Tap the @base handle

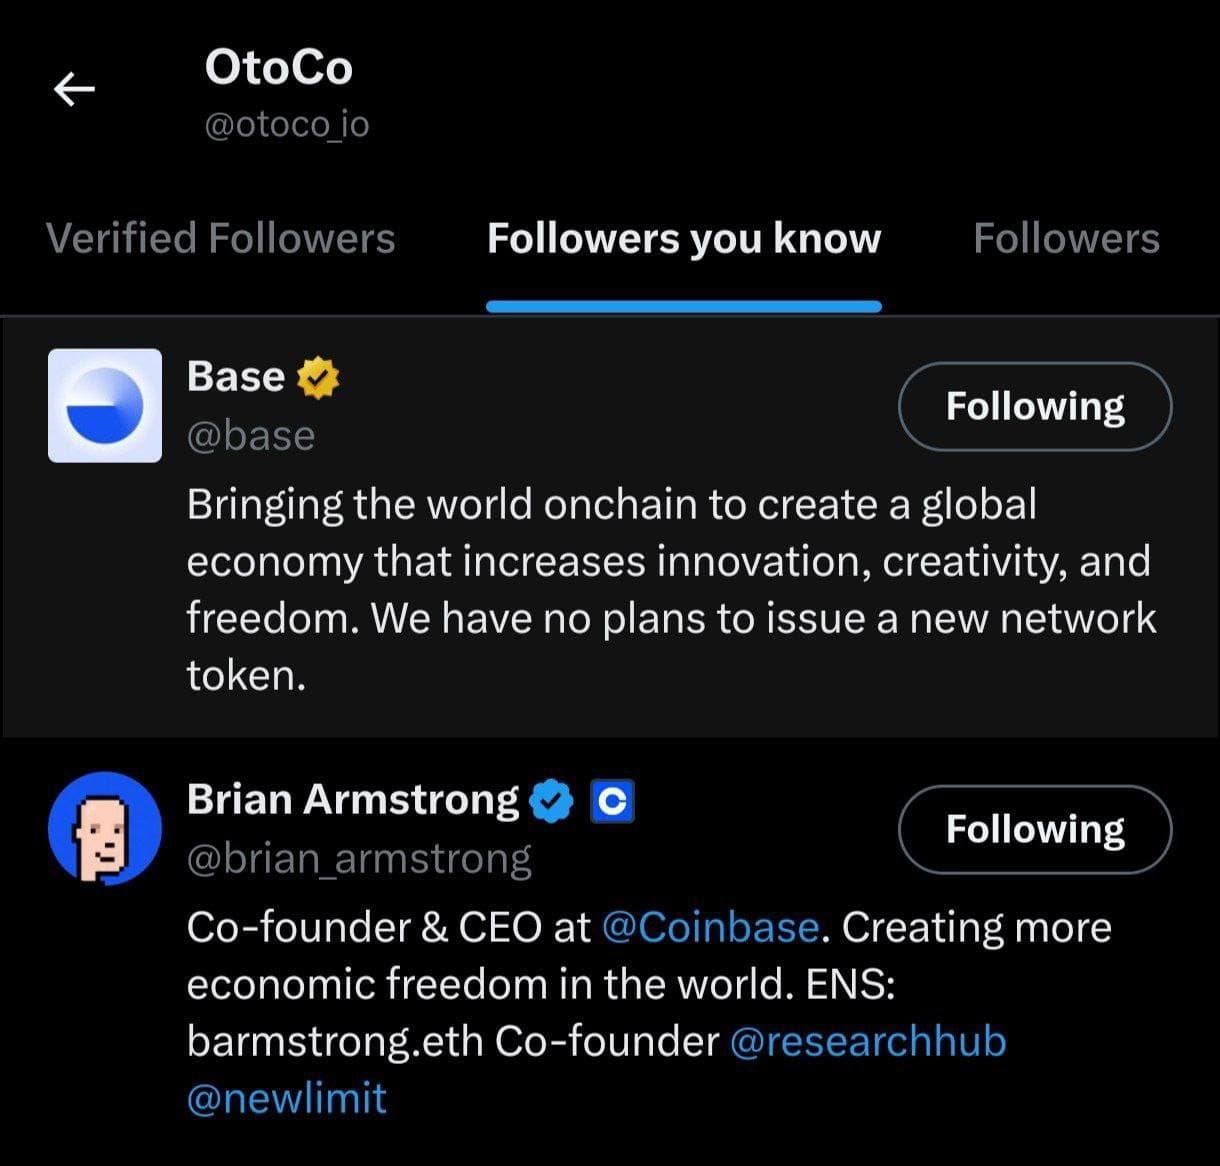251,436
